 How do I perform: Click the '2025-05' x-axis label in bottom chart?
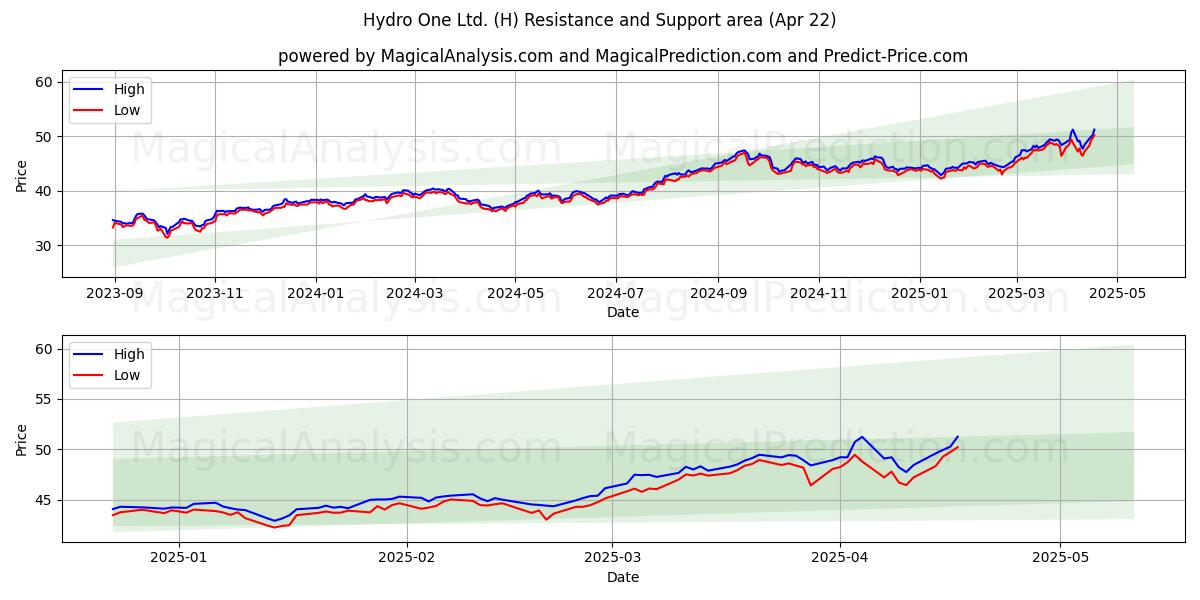pos(1060,559)
